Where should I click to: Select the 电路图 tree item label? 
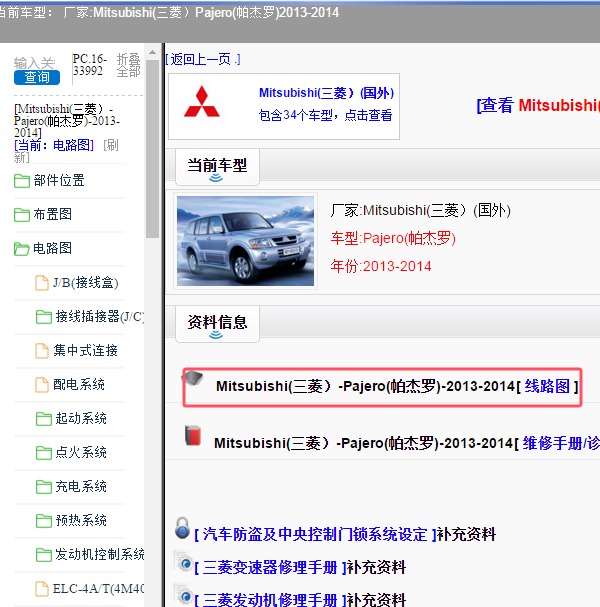click(53, 248)
